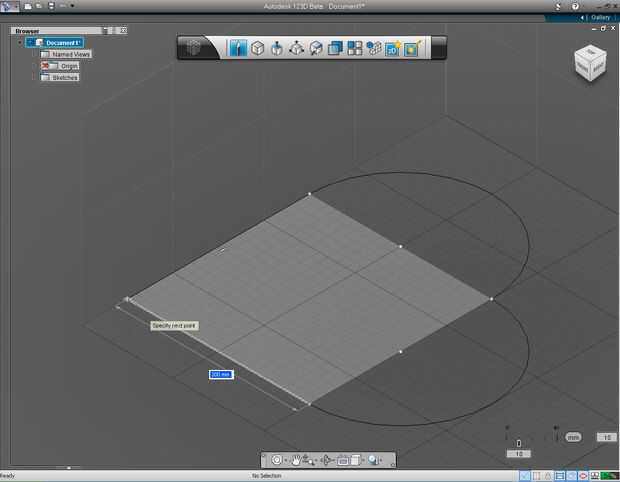
Task: Select Sketches folder in the browser
Action: click(x=65, y=77)
